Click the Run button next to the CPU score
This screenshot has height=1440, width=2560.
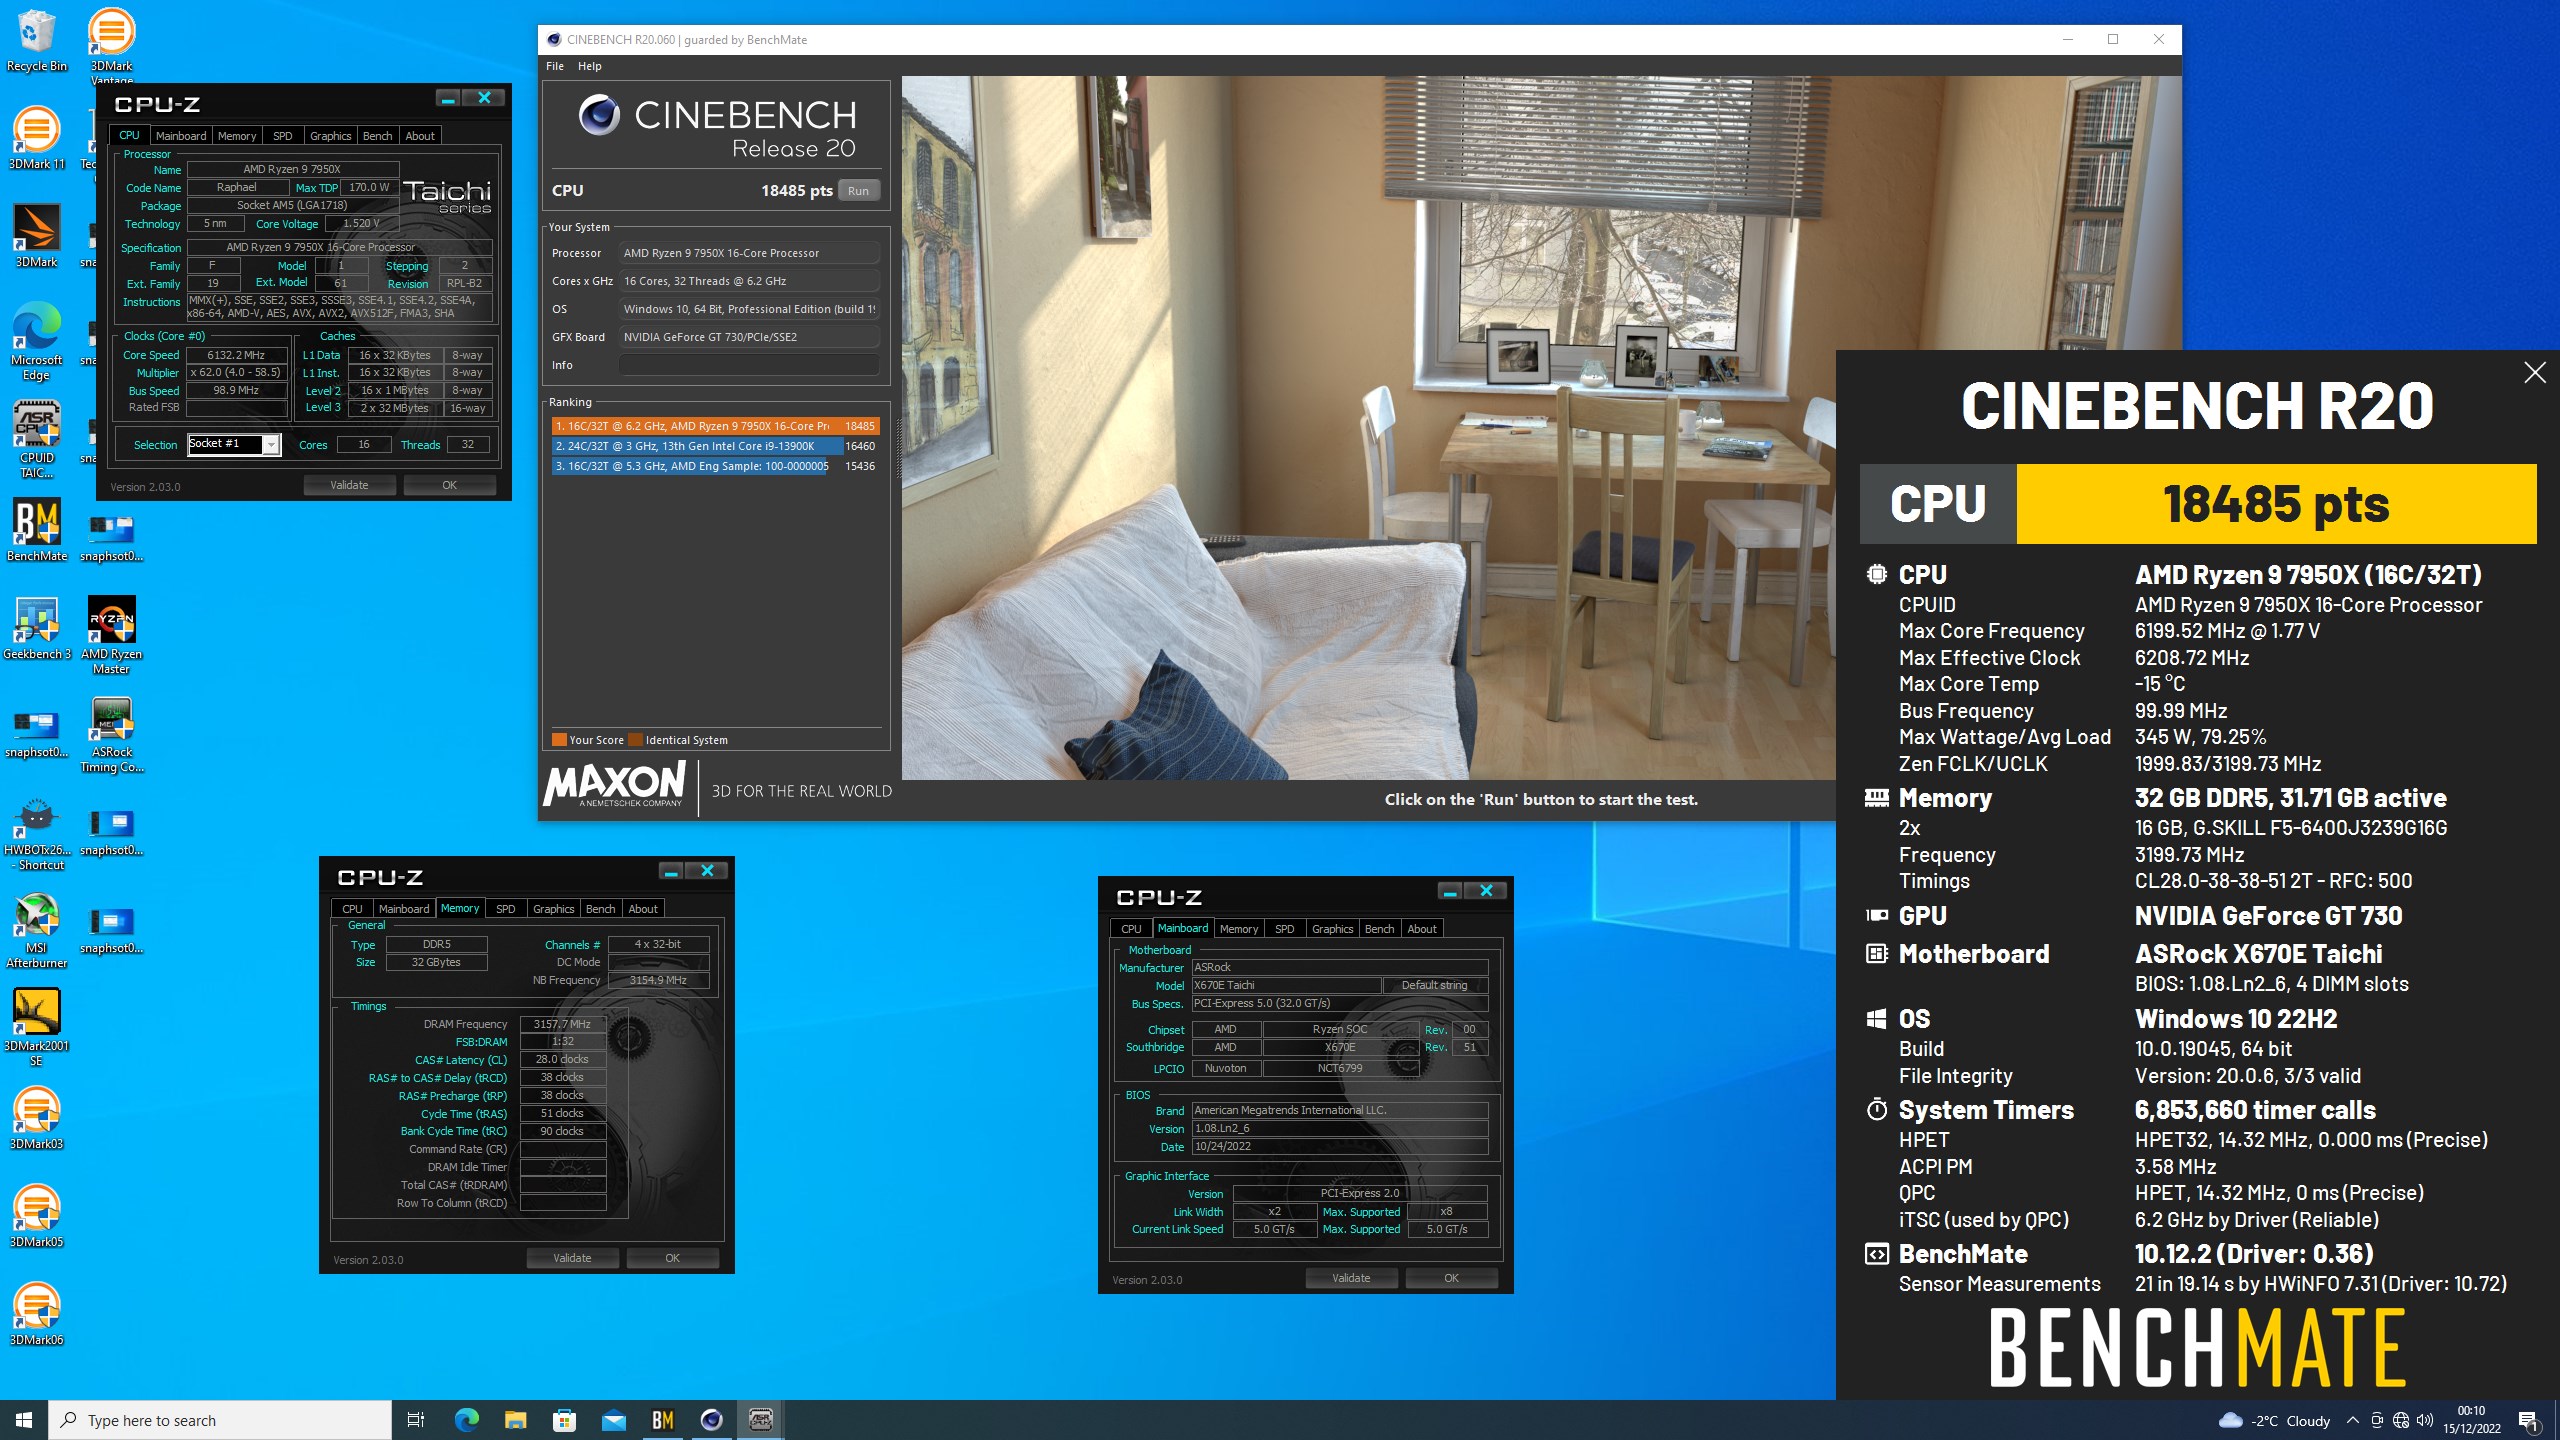[x=858, y=191]
